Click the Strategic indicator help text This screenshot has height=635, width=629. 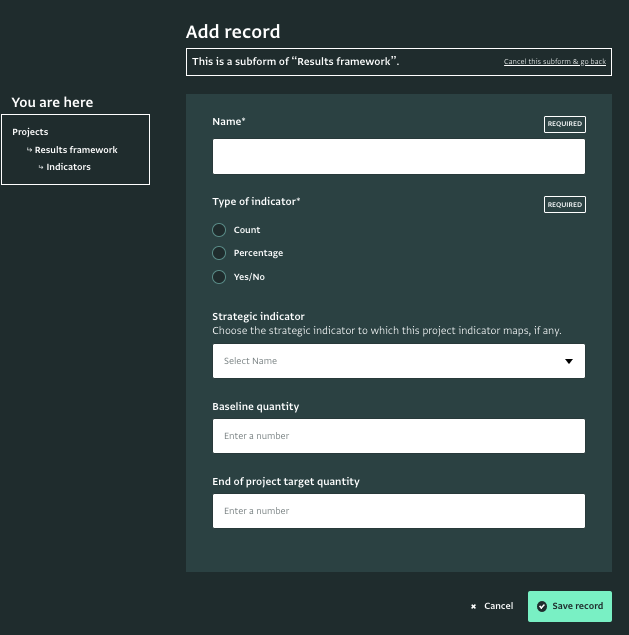tap(387, 330)
